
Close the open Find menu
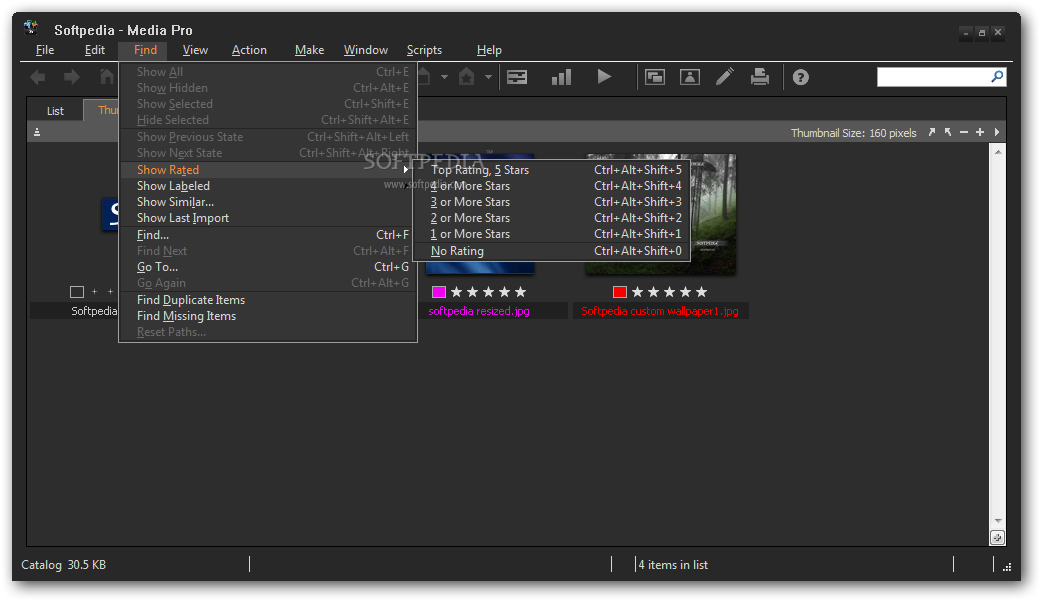pos(145,50)
